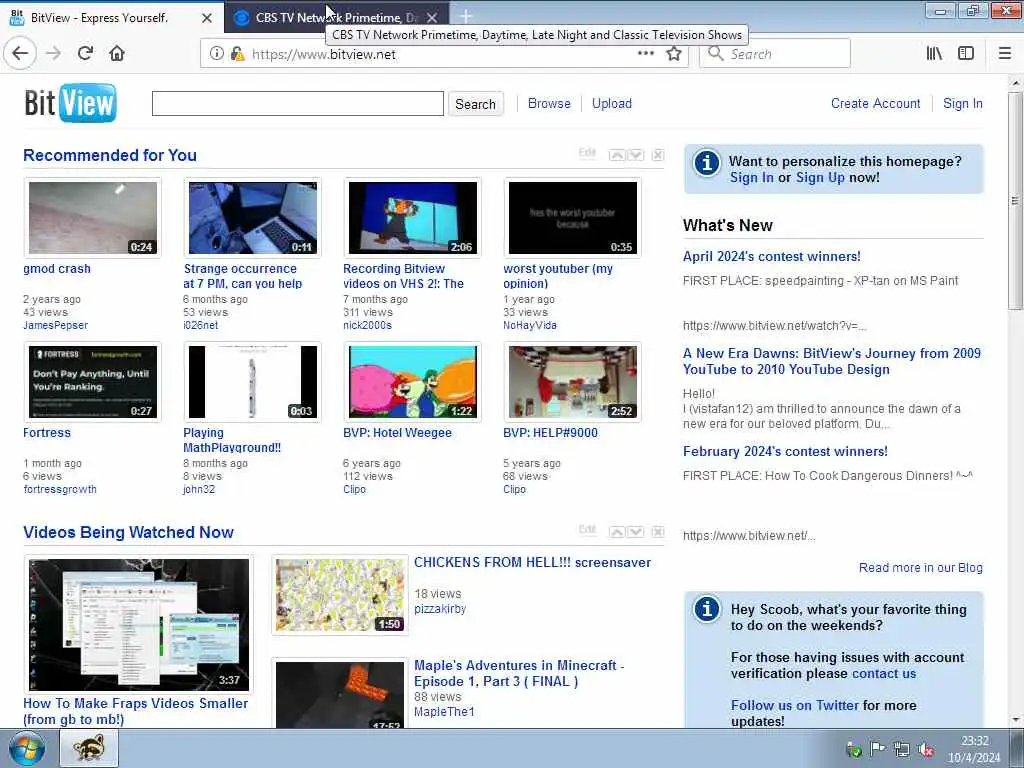The height and width of the screenshot is (768, 1024).
Task: Visit the fortressgrowth channel link
Action: coord(60,489)
